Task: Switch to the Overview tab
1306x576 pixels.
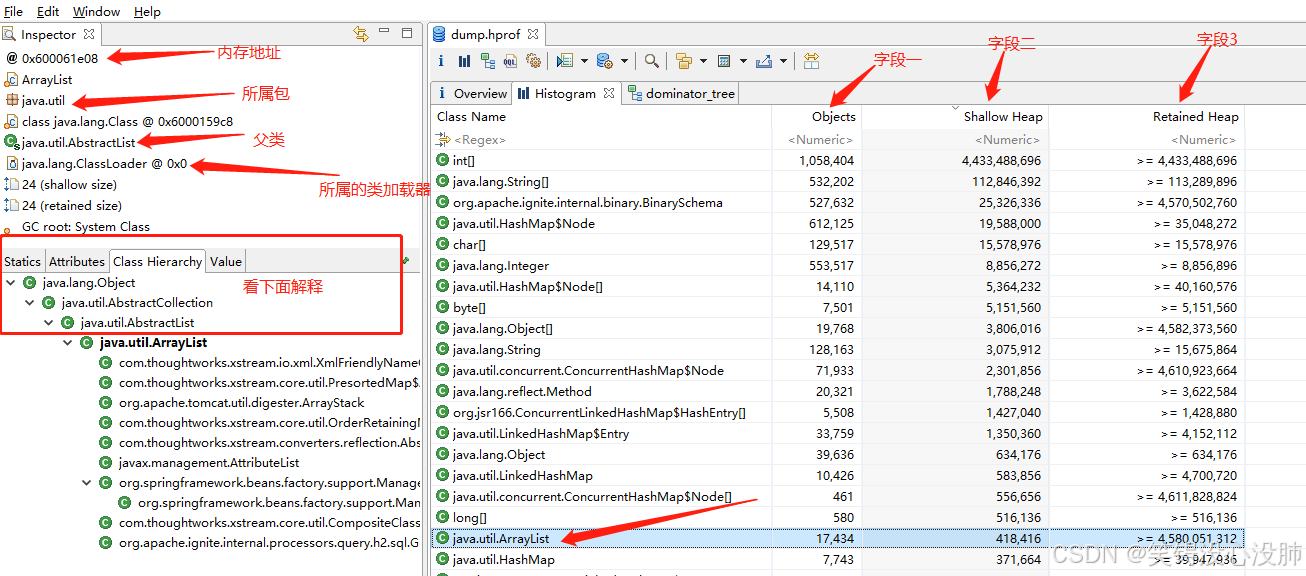Action: (x=471, y=93)
